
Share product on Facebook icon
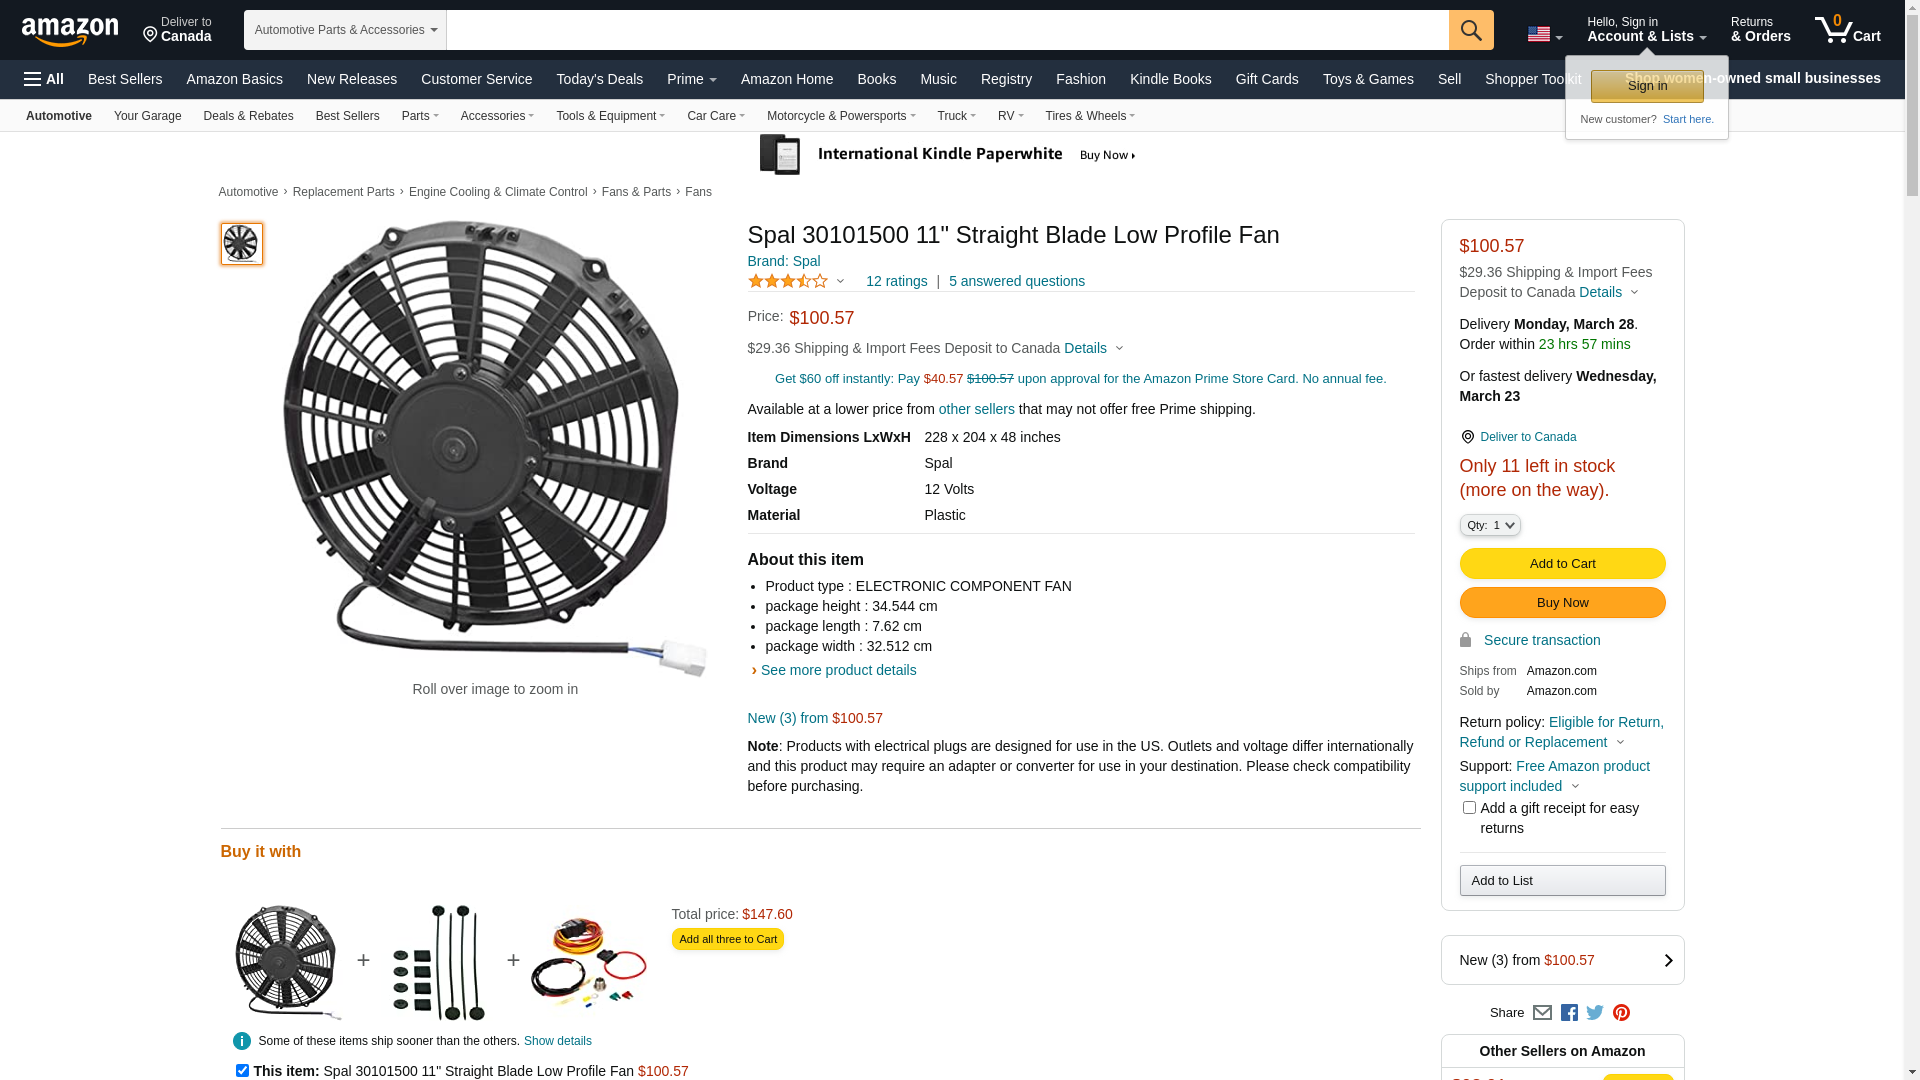(1569, 1013)
